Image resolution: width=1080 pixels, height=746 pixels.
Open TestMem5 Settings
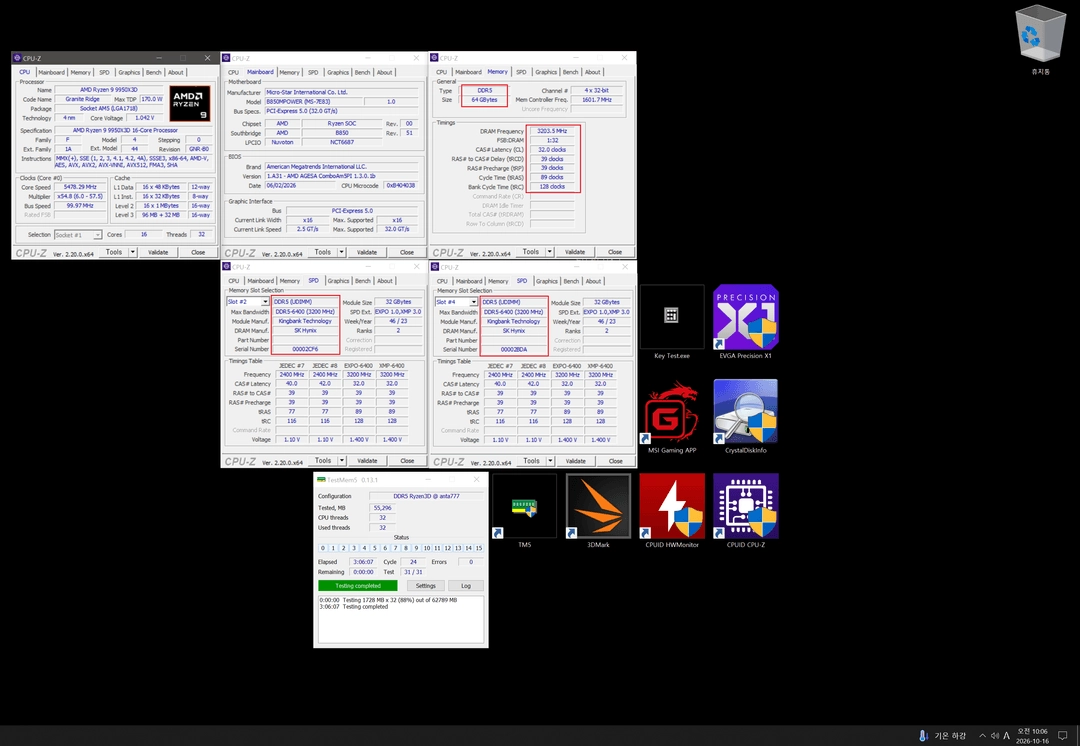pyautogui.click(x=425, y=586)
